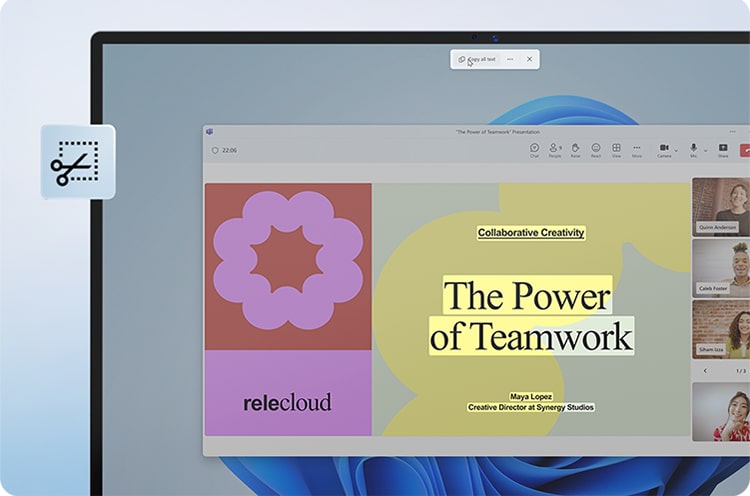
Task: Click the Copy all text button
Action: (477, 60)
